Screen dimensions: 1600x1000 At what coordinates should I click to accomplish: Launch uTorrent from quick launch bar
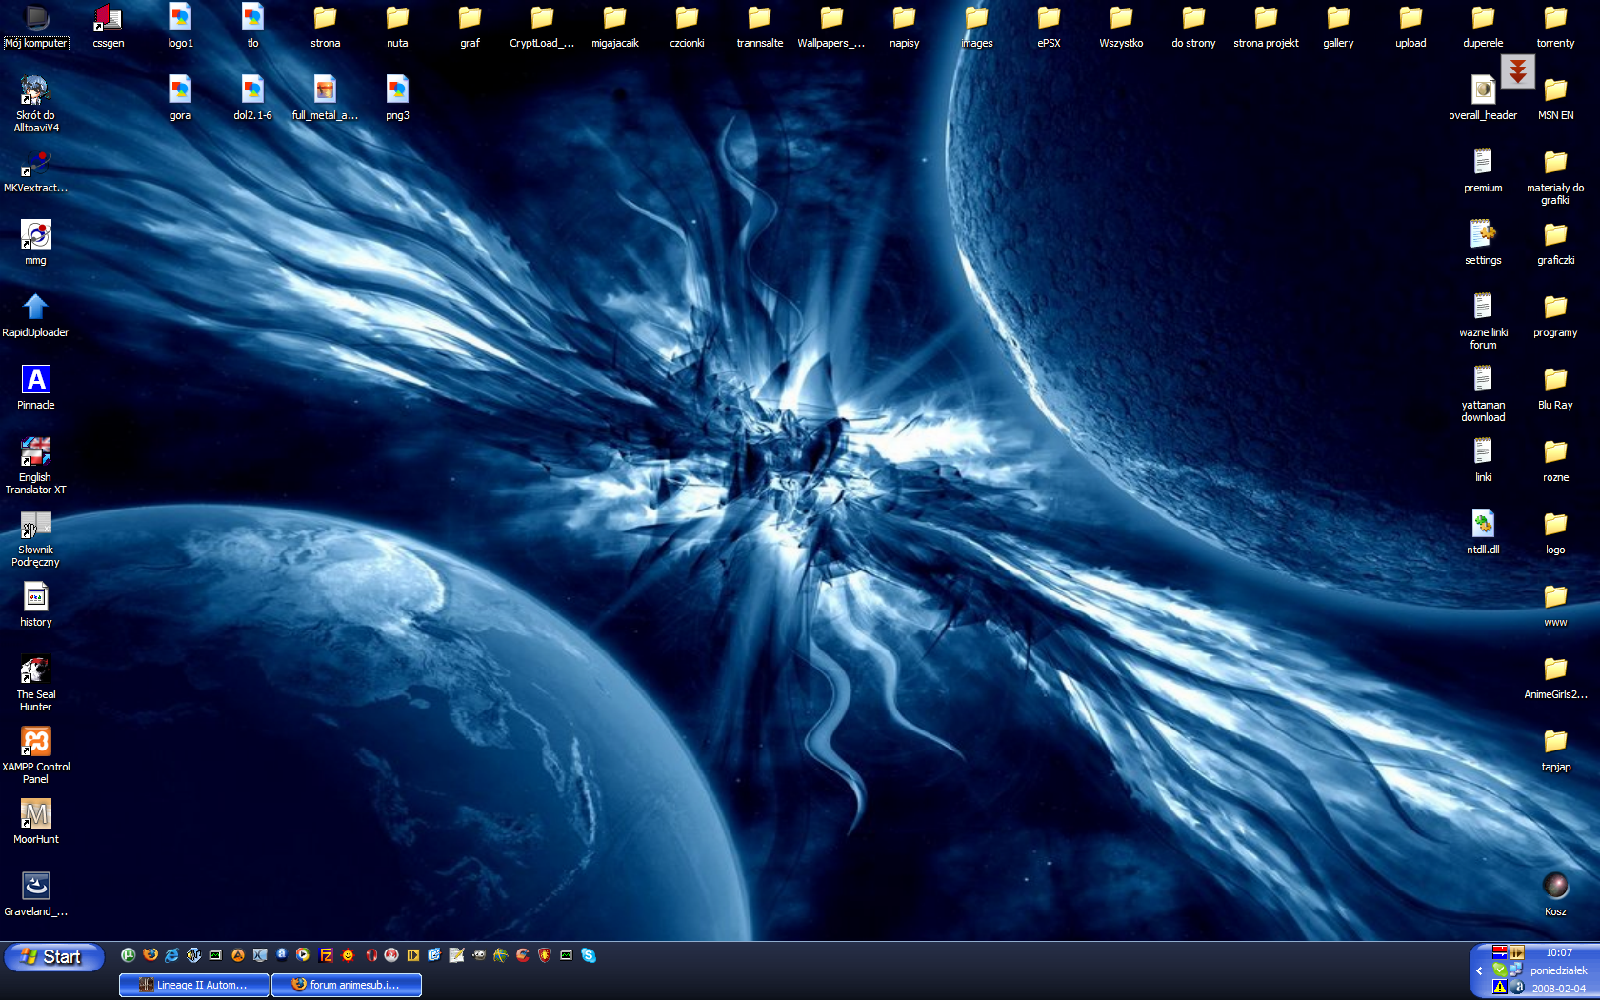click(128, 955)
